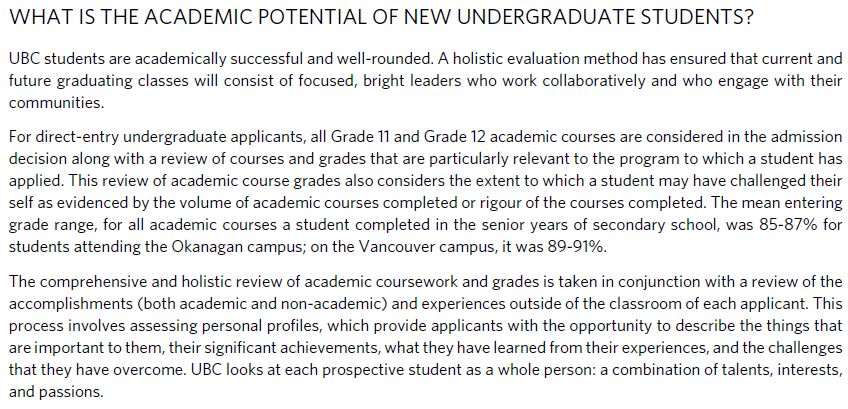Click the final words 'and passions.'
The image size is (848, 409).
pyautogui.click(x=56, y=392)
